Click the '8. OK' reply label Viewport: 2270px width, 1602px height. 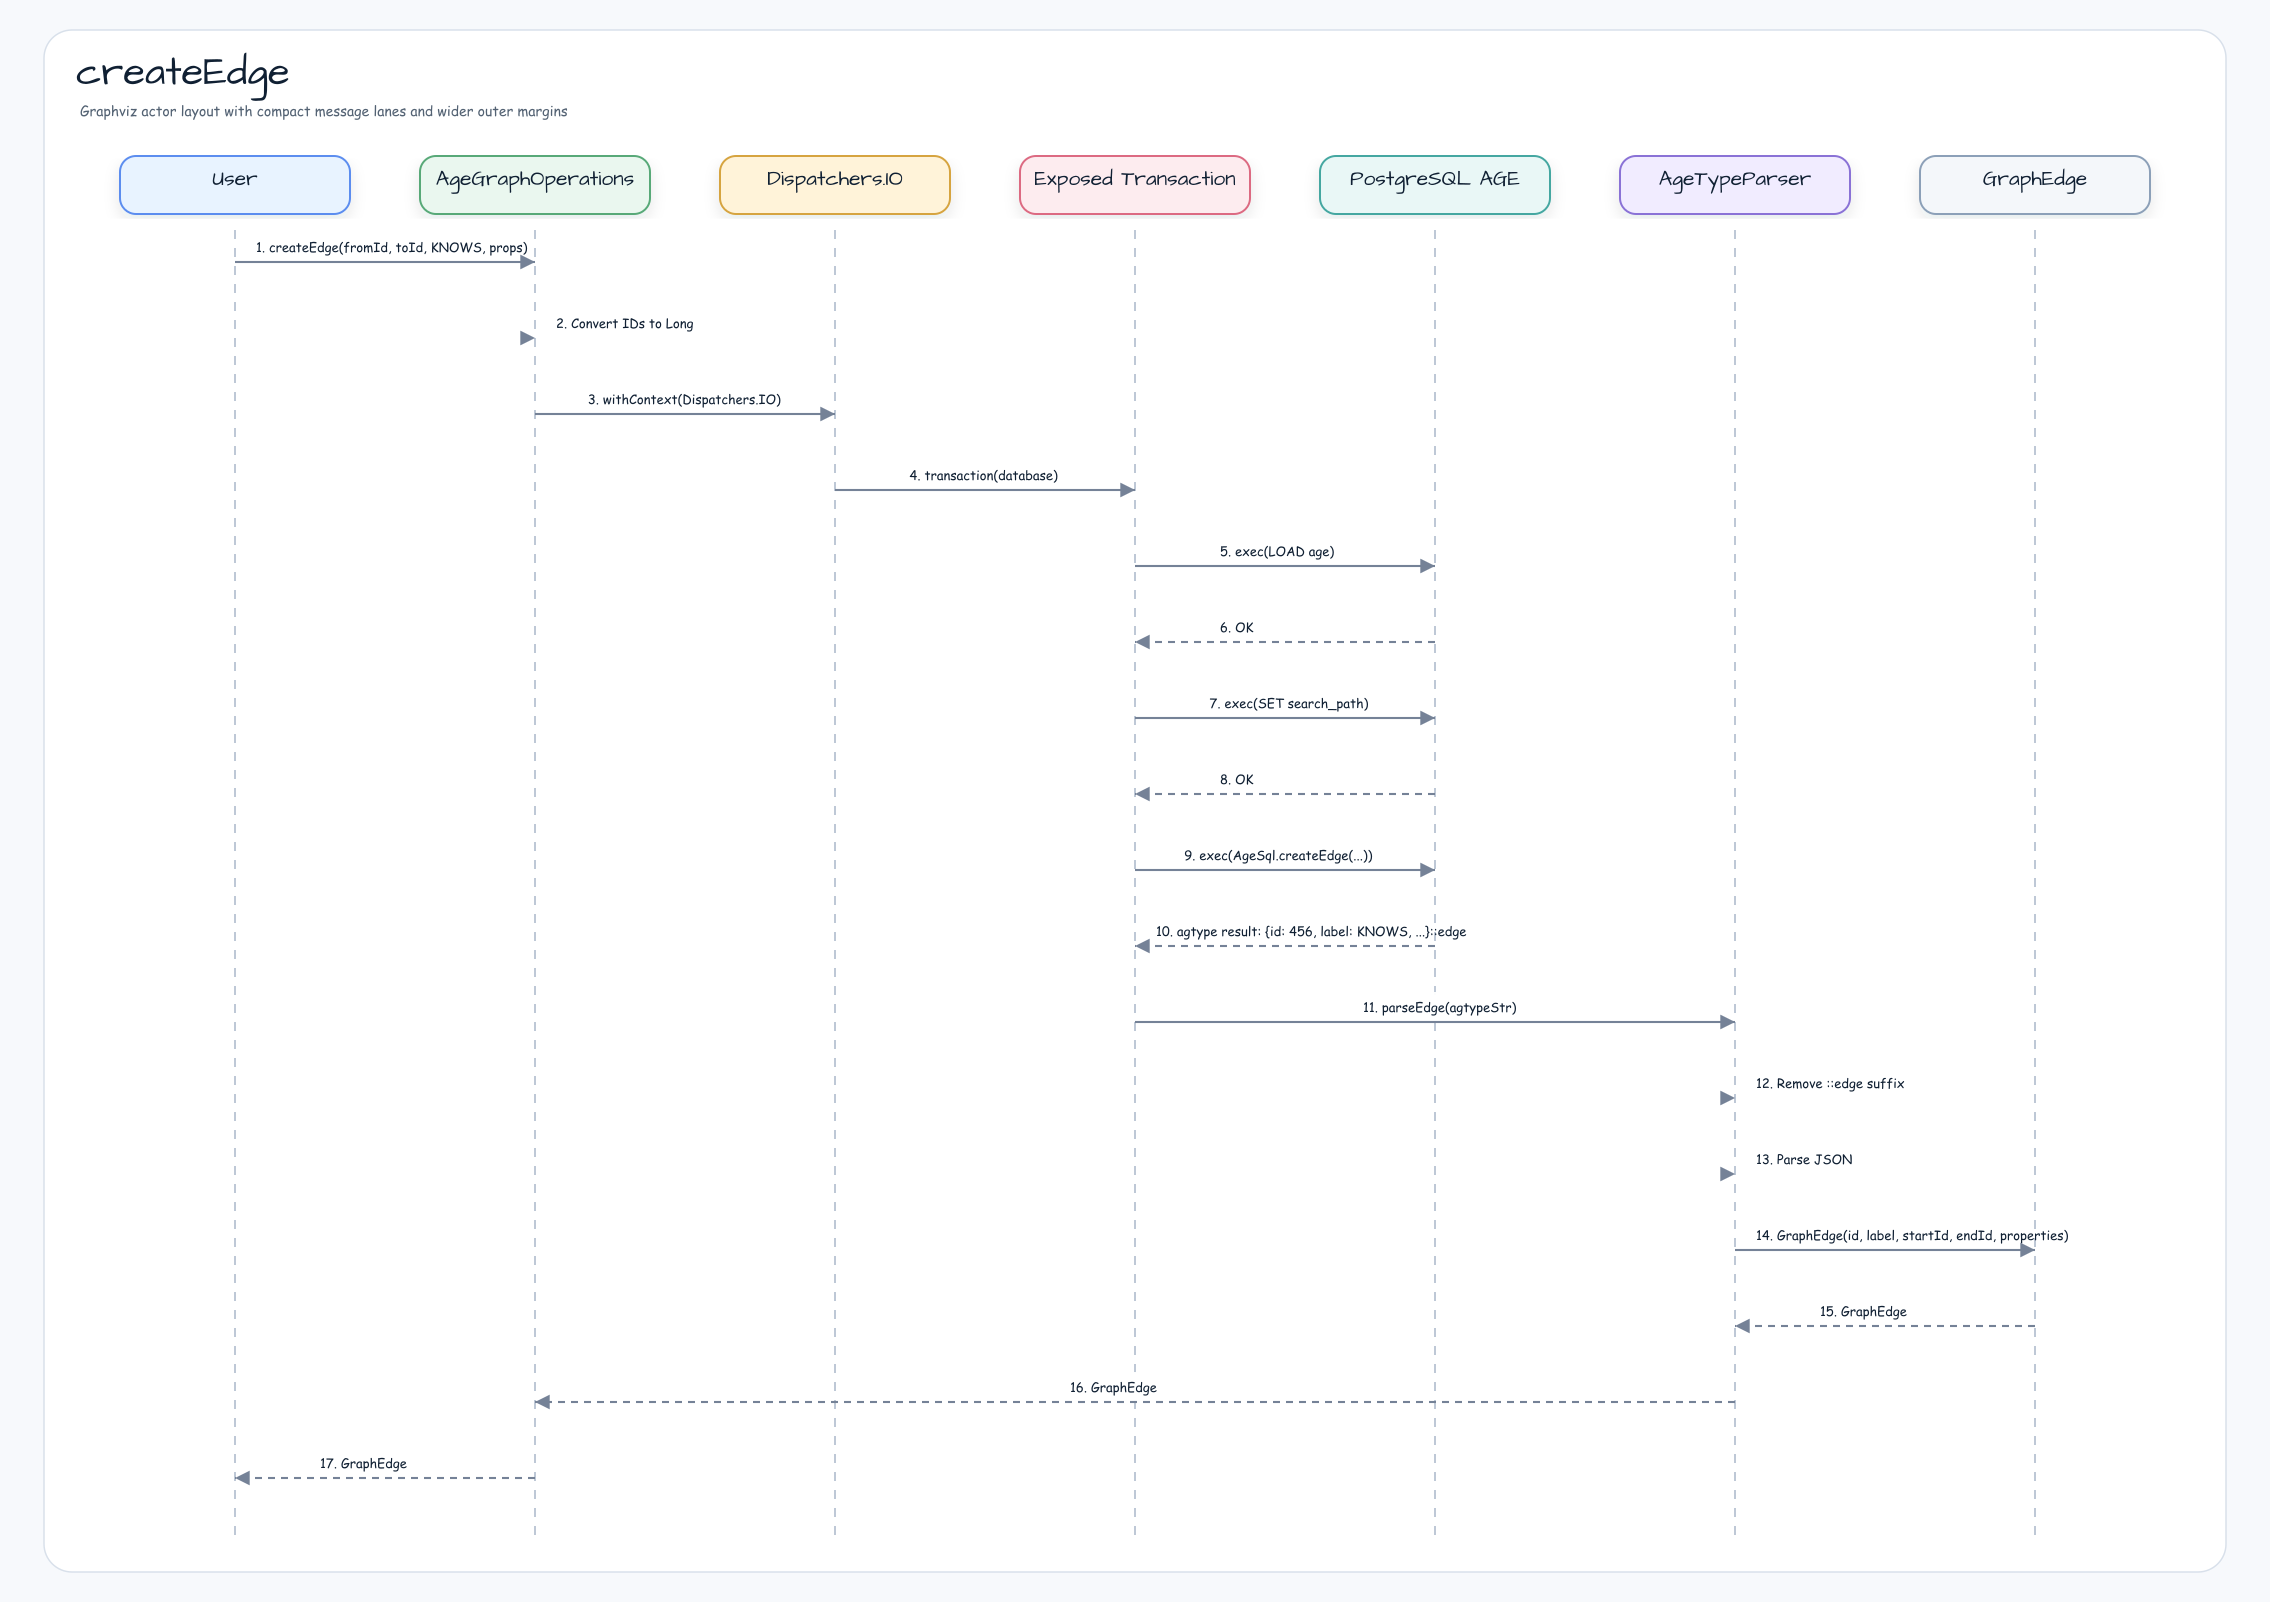coord(1236,780)
